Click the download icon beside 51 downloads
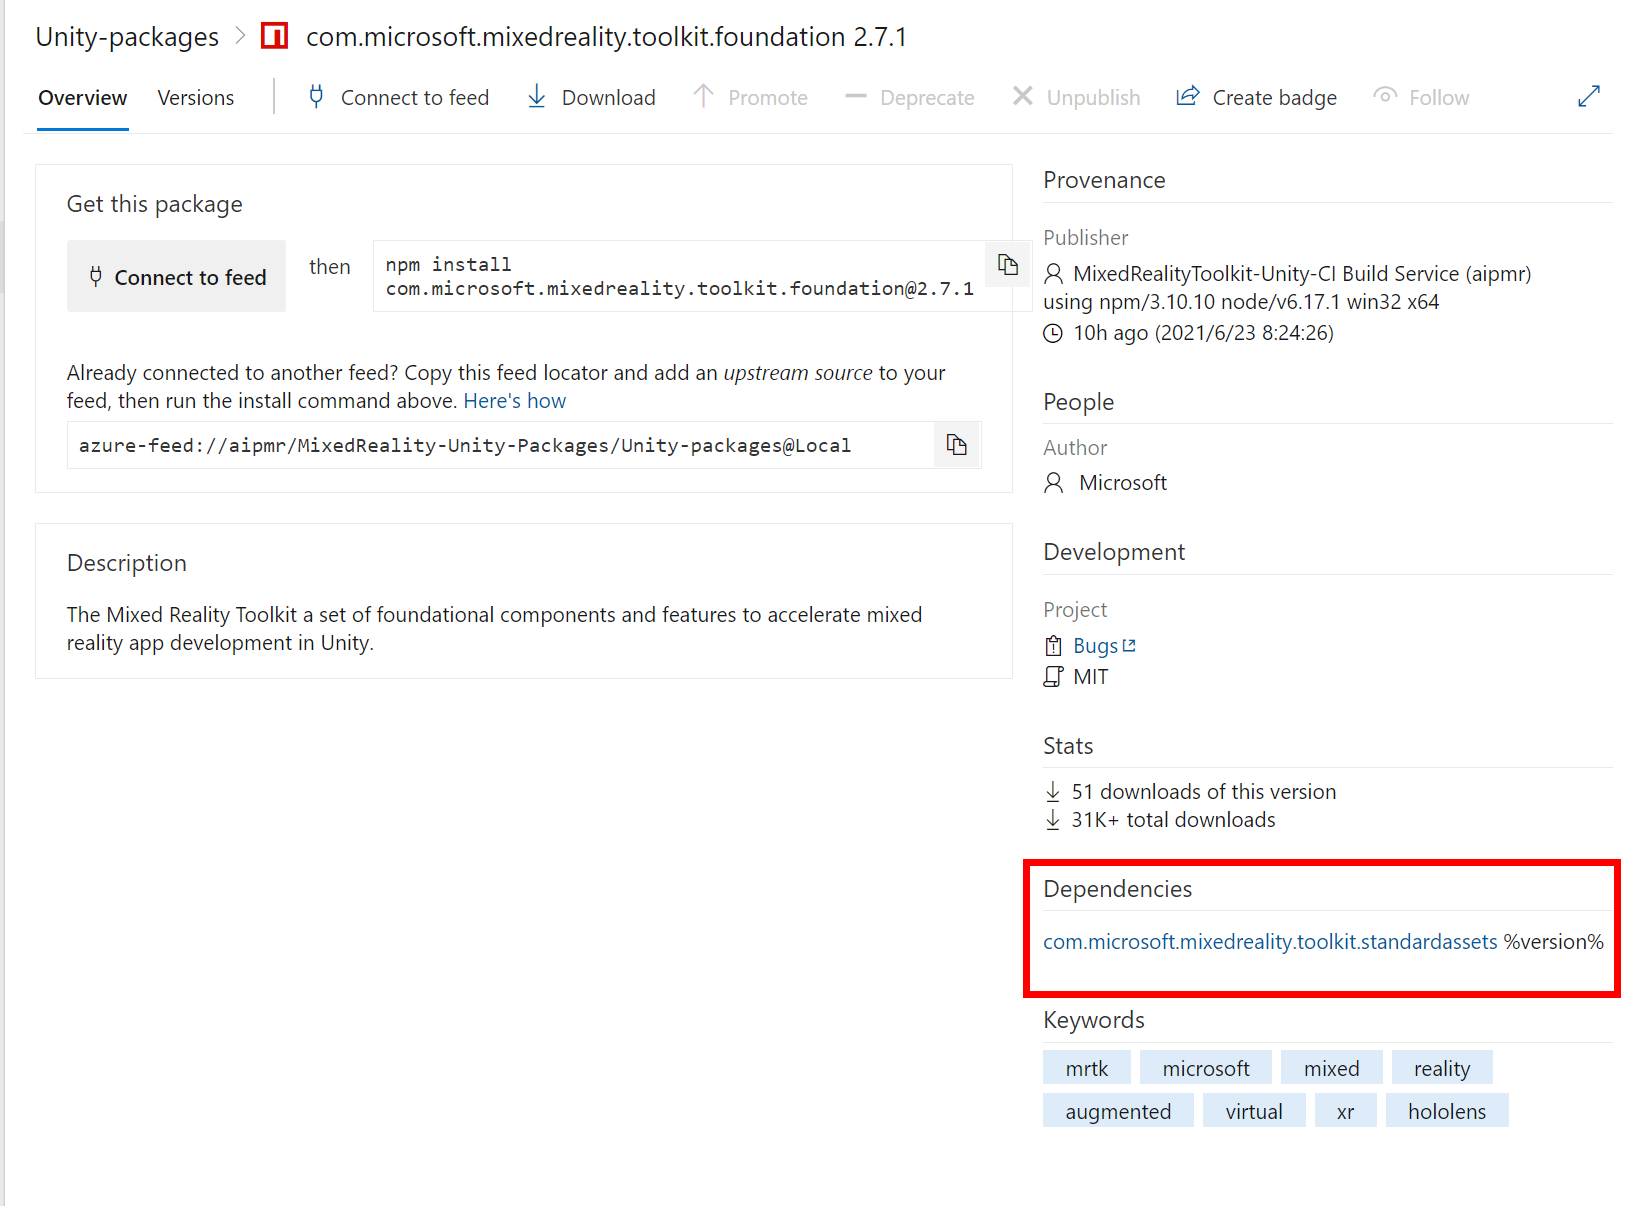Viewport: 1628px width, 1206px height. pyautogui.click(x=1053, y=792)
